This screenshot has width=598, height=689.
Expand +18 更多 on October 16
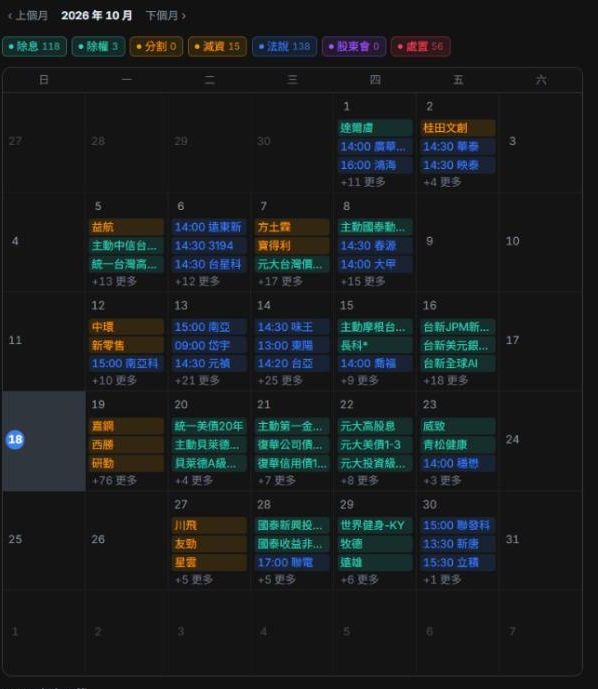(446, 381)
